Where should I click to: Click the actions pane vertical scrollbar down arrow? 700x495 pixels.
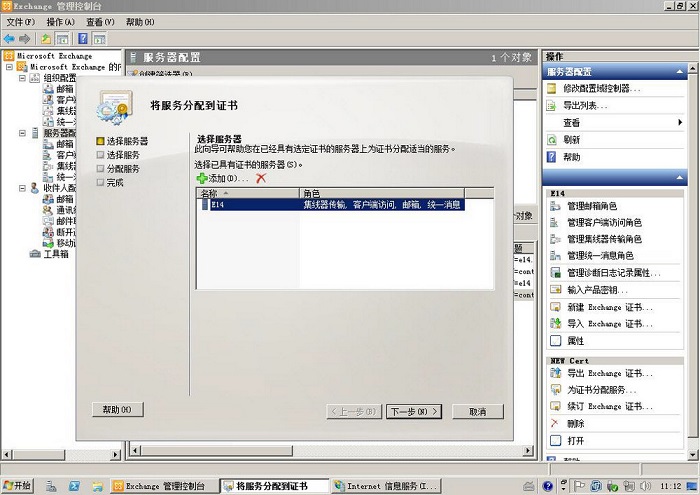pos(692,455)
